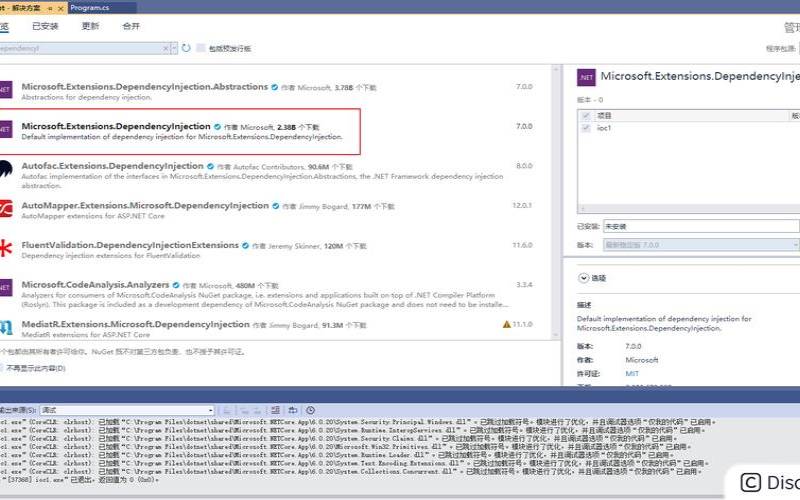The height and width of the screenshot is (500, 800).
Task: Click verified badge next to FluentValidation package
Action: click(245, 245)
